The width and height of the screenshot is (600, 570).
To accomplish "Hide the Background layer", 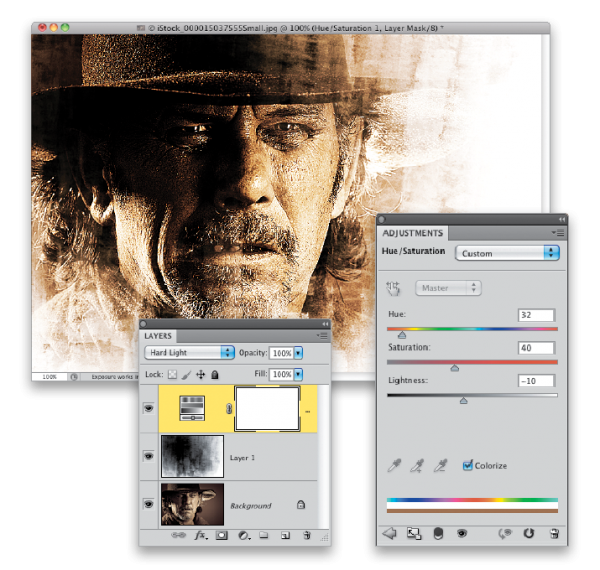I will pyautogui.click(x=149, y=505).
